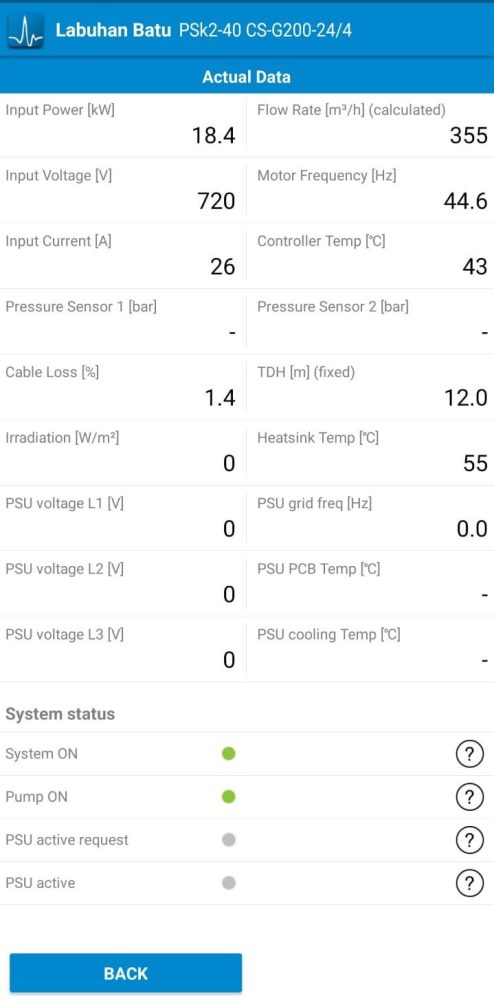Select the Actual Data header tab

coord(247,77)
